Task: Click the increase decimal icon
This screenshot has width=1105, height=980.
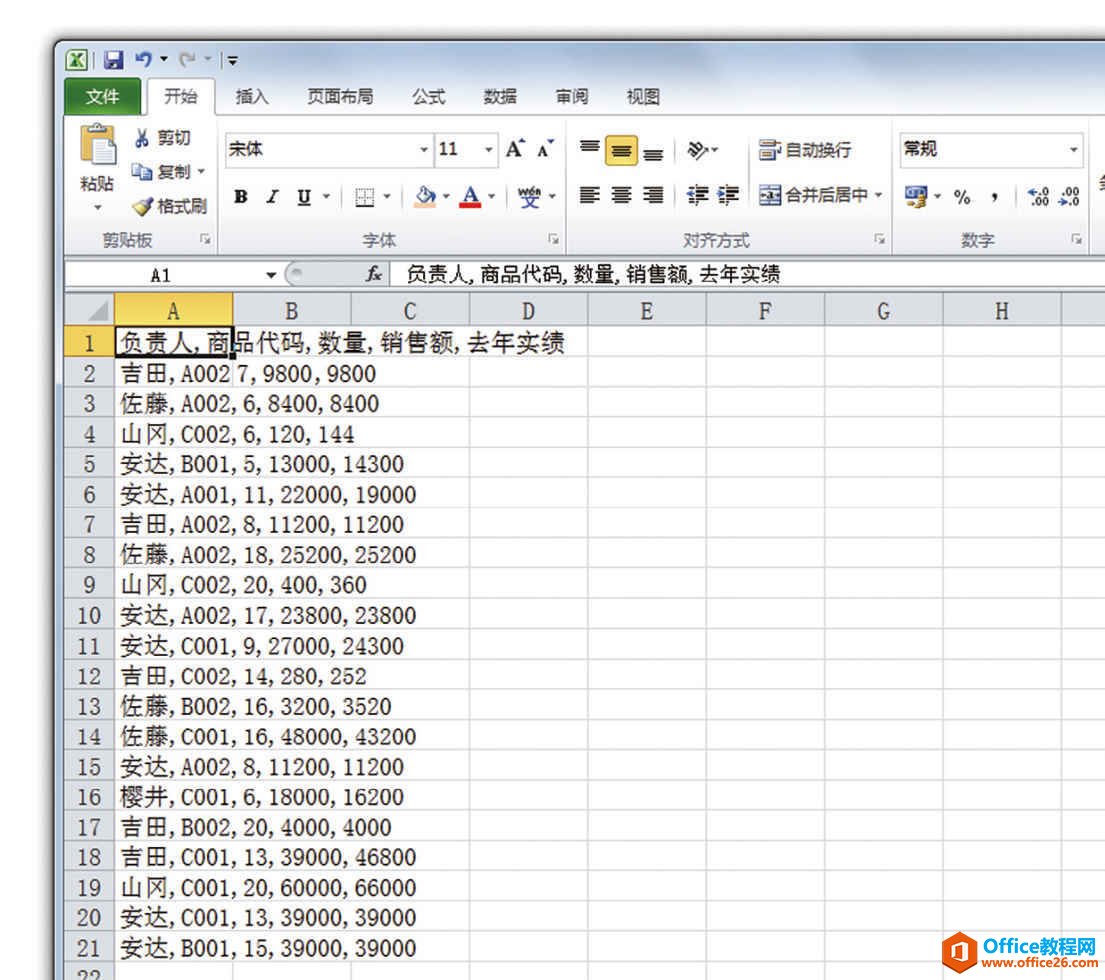Action: tap(1038, 197)
